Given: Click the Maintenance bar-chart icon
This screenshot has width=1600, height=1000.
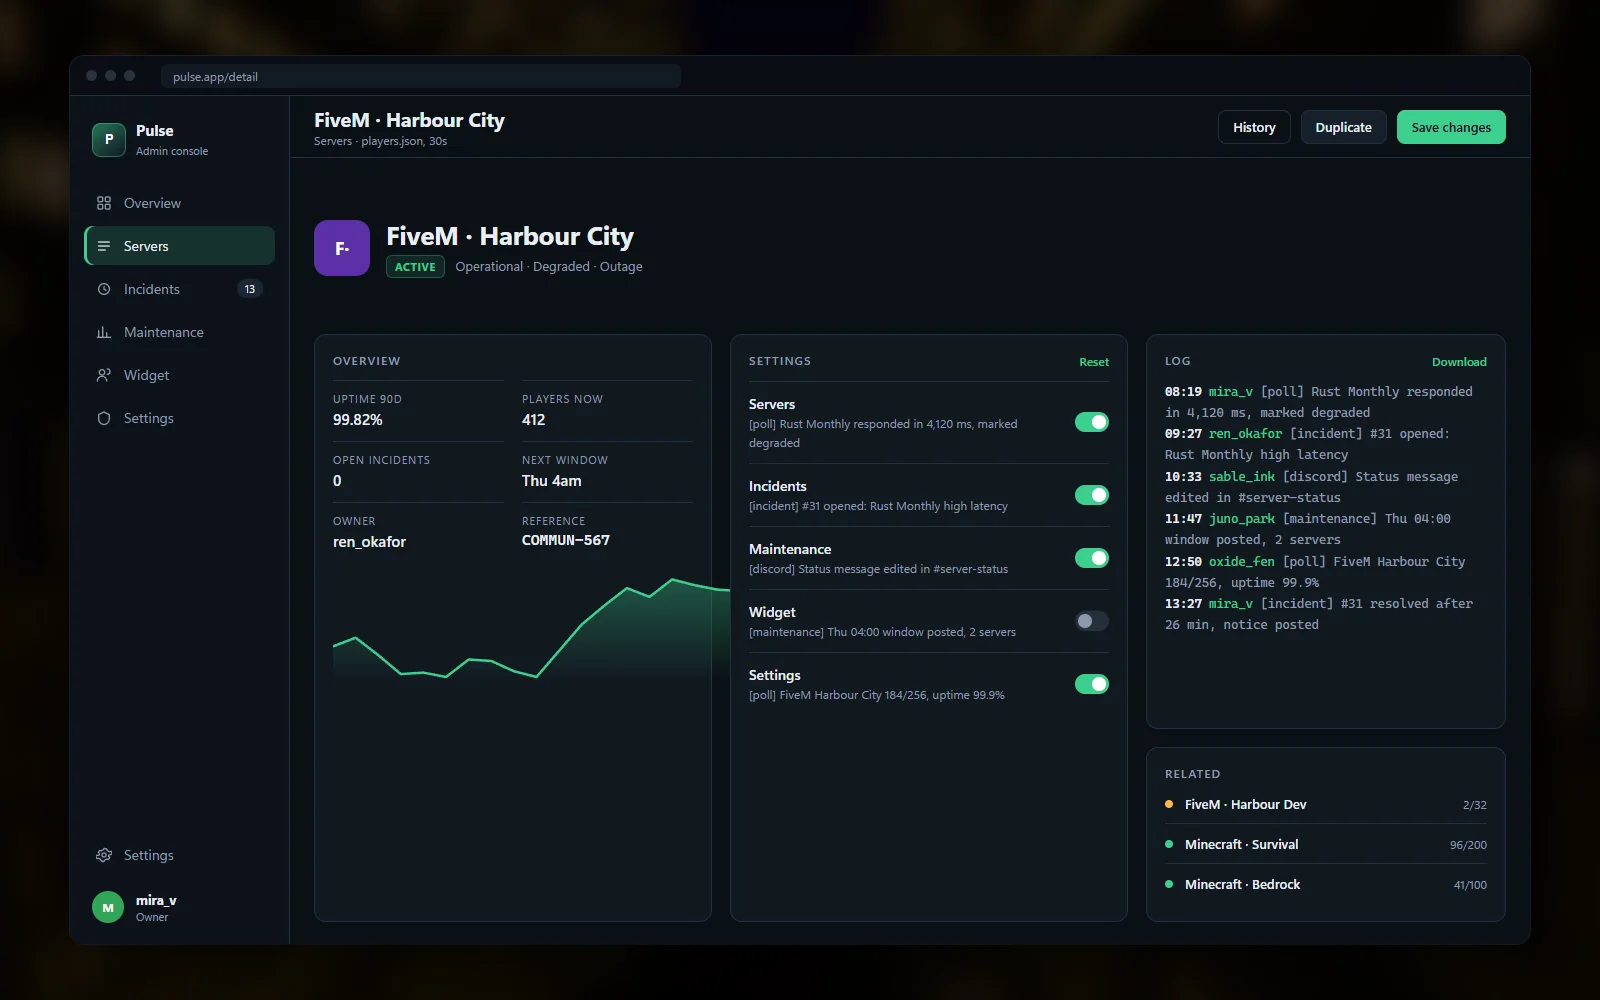Looking at the screenshot, I should click(104, 332).
